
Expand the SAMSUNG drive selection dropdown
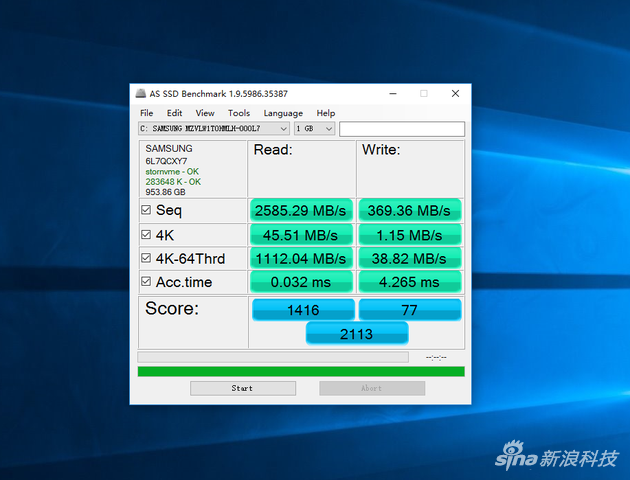pos(214,129)
